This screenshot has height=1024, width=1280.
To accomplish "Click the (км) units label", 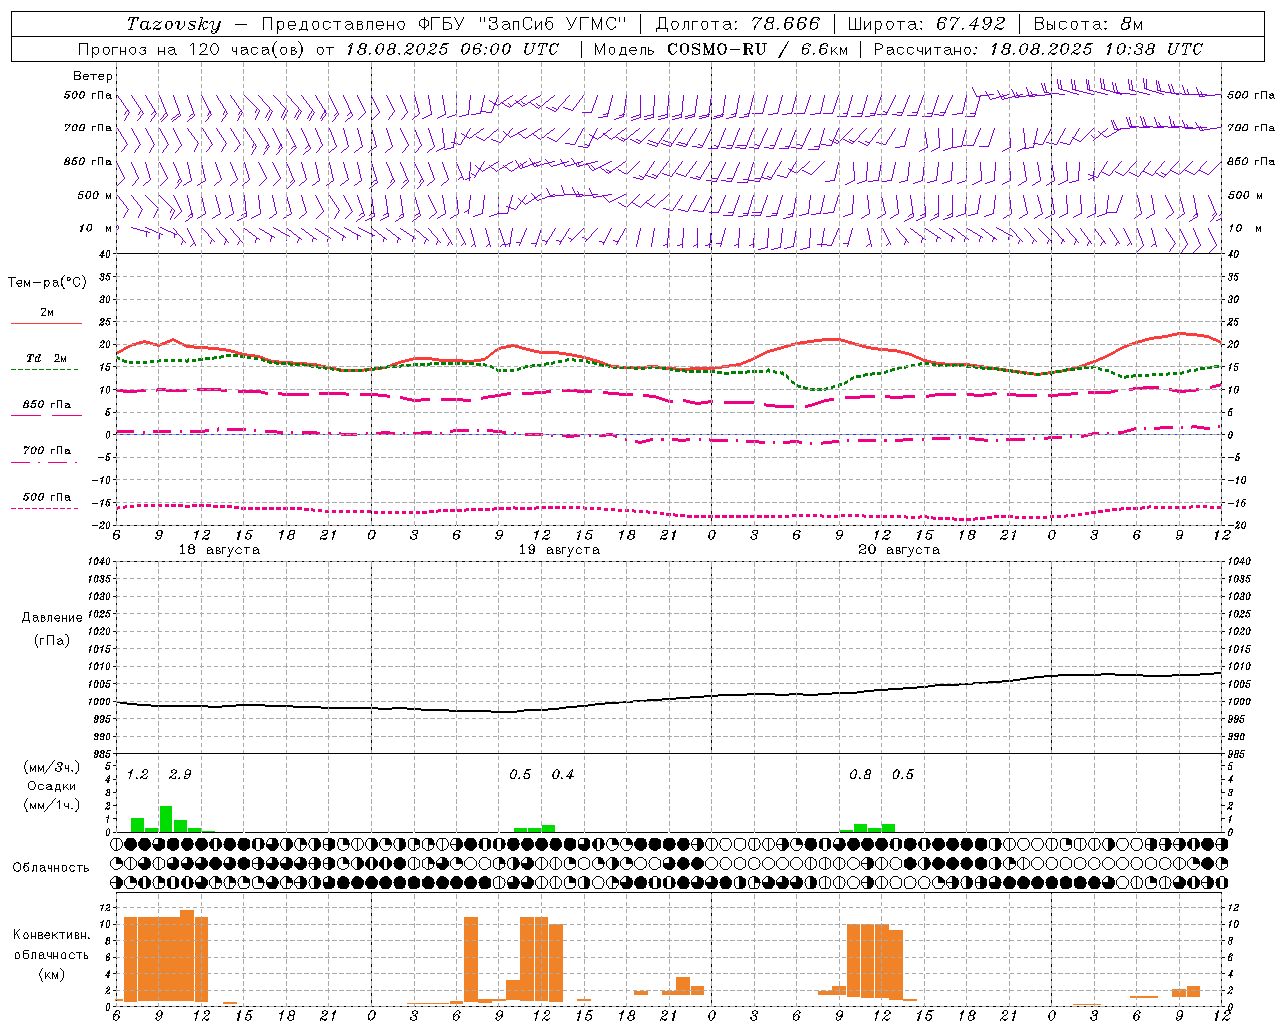I will pyautogui.click(x=51, y=974).
